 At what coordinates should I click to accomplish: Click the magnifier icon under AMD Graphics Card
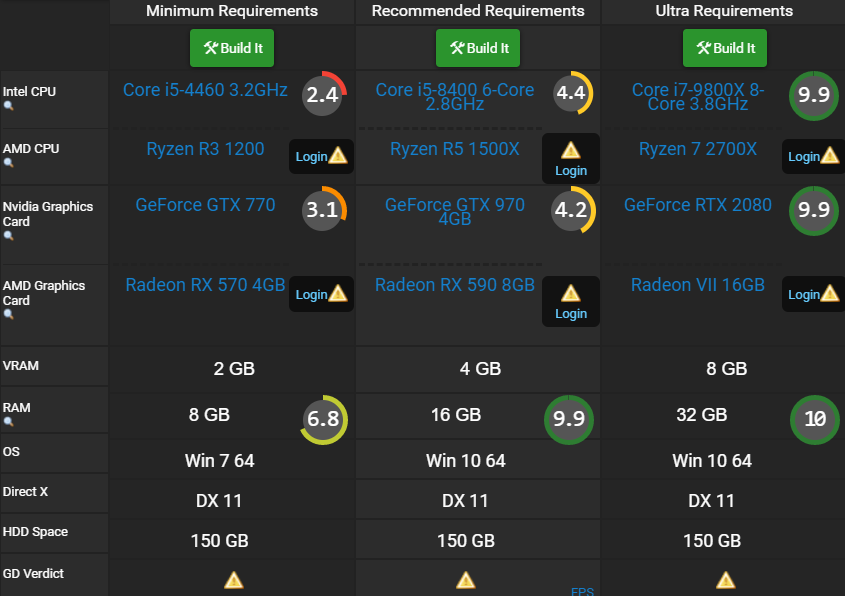(9, 314)
